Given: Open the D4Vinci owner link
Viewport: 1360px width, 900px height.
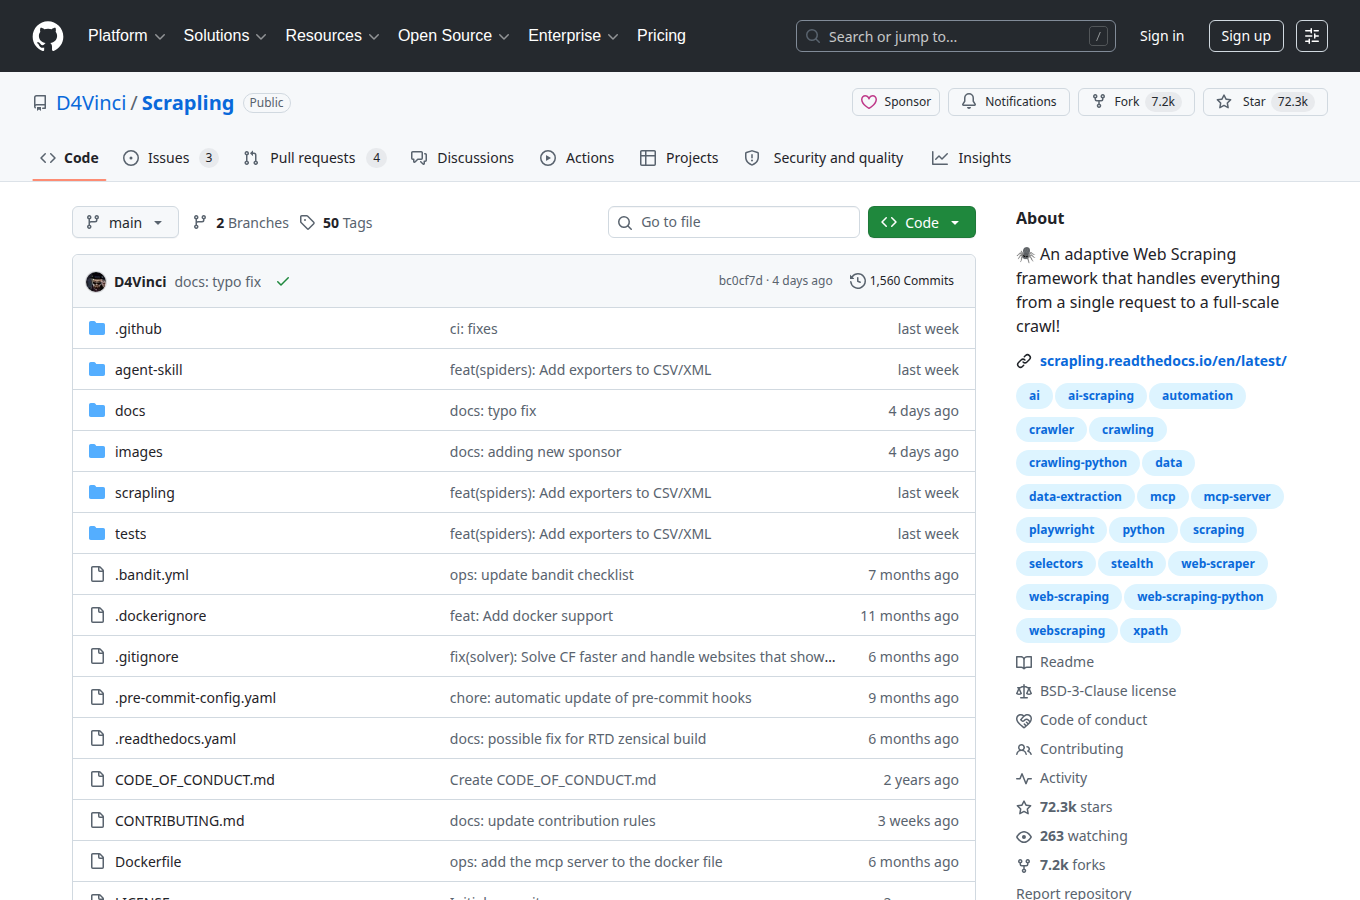Looking at the screenshot, I should point(91,103).
